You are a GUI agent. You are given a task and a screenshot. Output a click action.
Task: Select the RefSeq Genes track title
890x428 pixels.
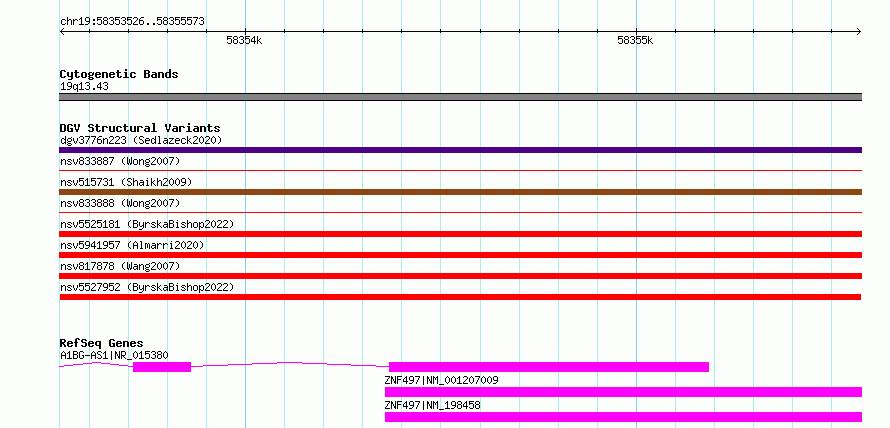[x=101, y=343]
